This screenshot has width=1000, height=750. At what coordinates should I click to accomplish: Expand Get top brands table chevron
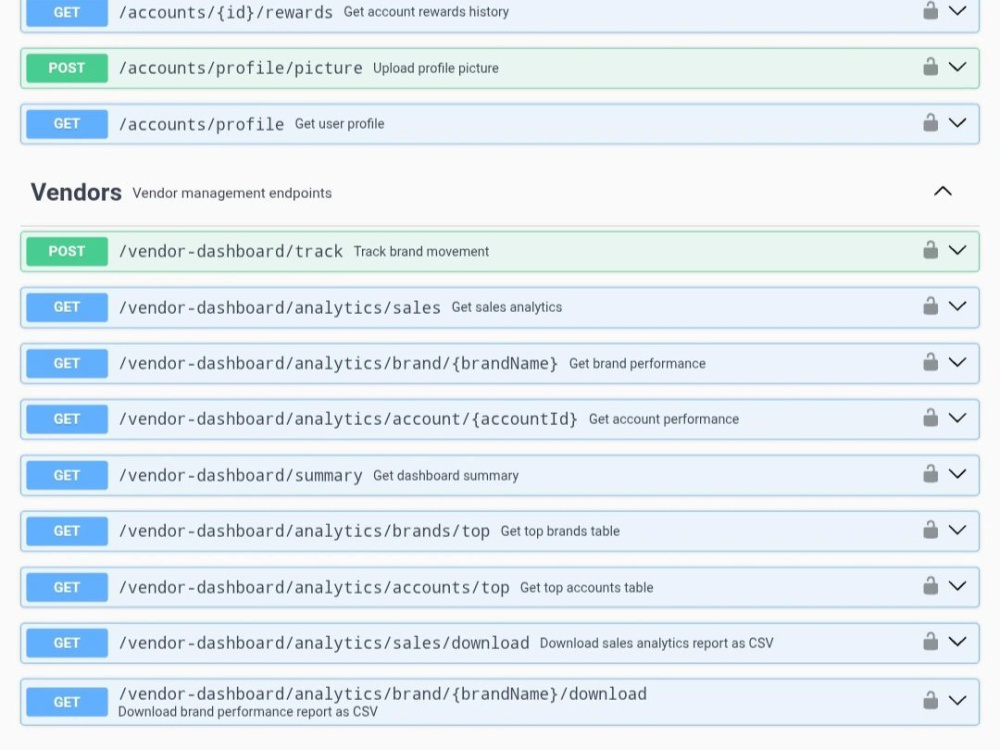click(958, 530)
